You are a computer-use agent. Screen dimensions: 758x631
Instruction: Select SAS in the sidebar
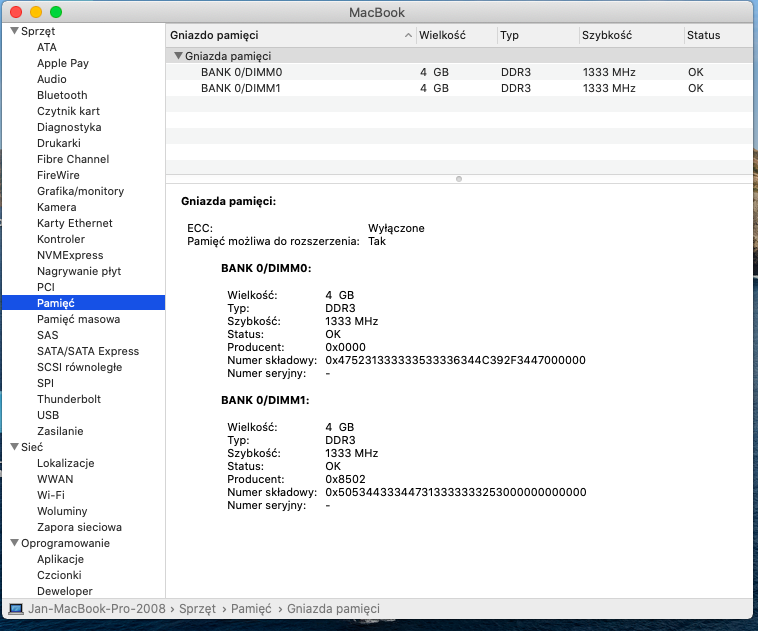click(x=47, y=335)
